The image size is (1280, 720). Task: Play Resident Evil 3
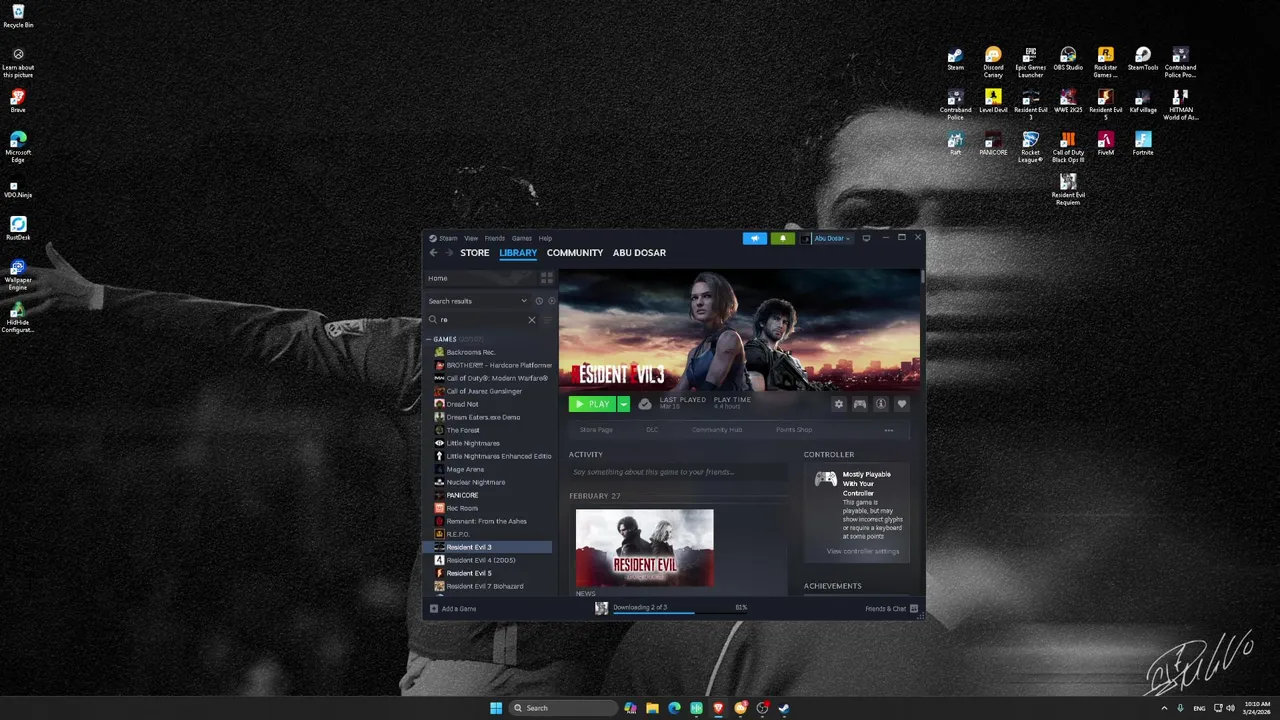pos(593,404)
